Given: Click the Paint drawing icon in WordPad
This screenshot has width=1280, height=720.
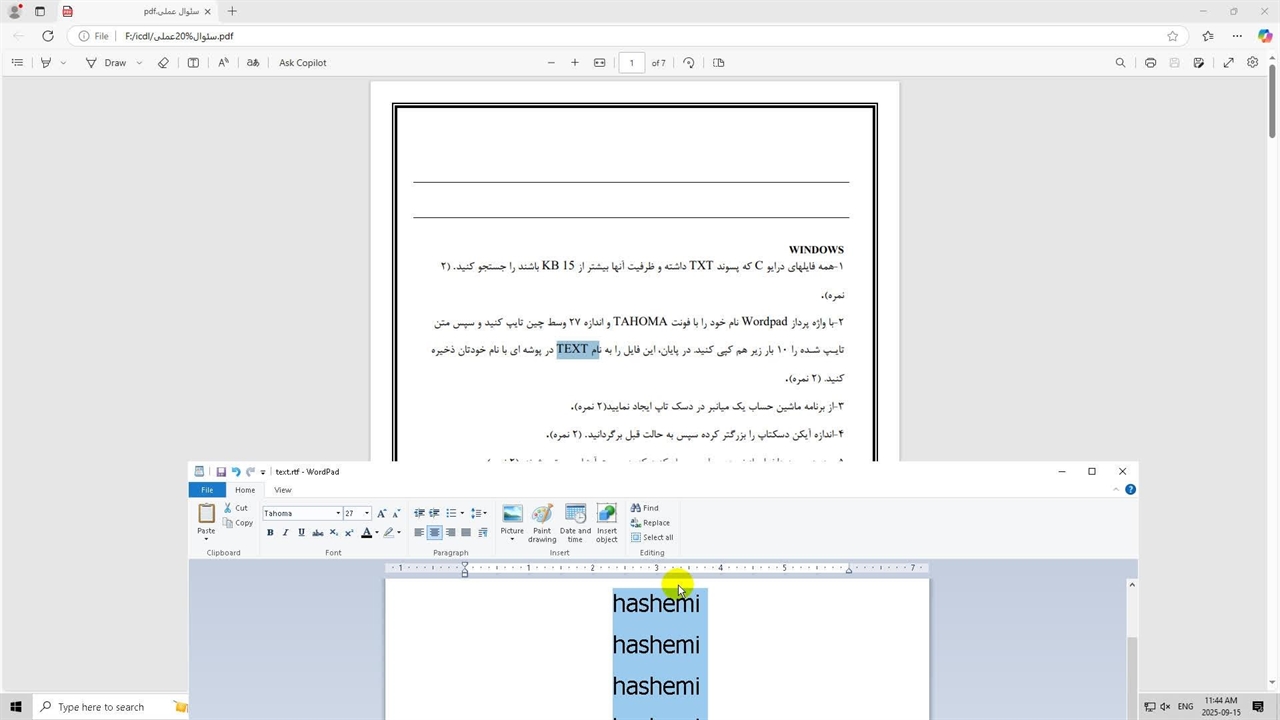Looking at the screenshot, I should [542, 514].
